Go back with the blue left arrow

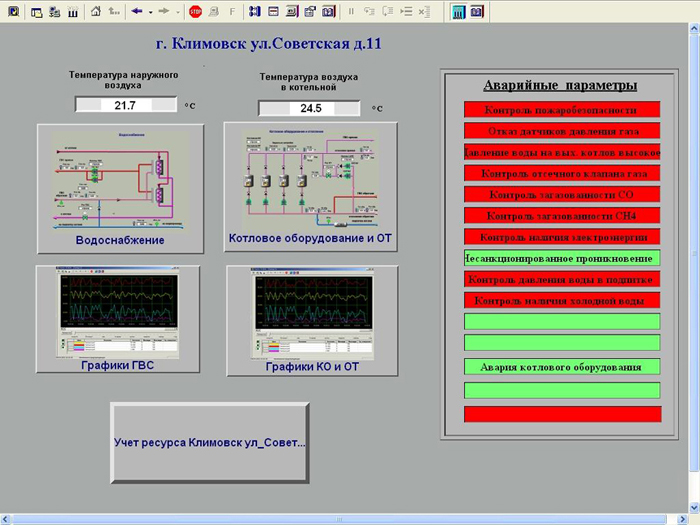137,12
